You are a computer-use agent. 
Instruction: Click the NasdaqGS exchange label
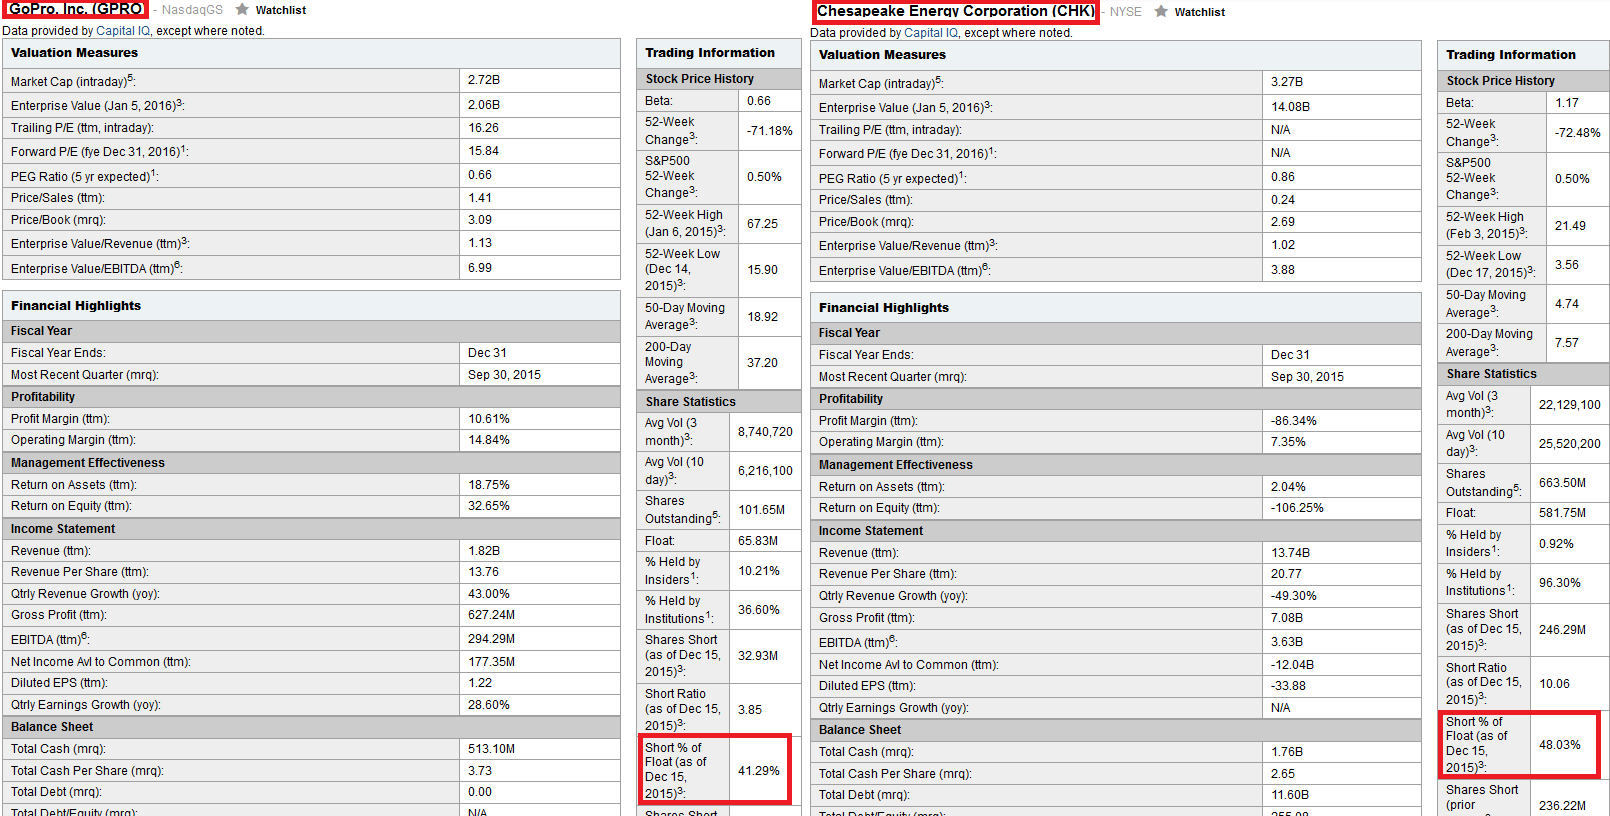pyautogui.click(x=192, y=10)
